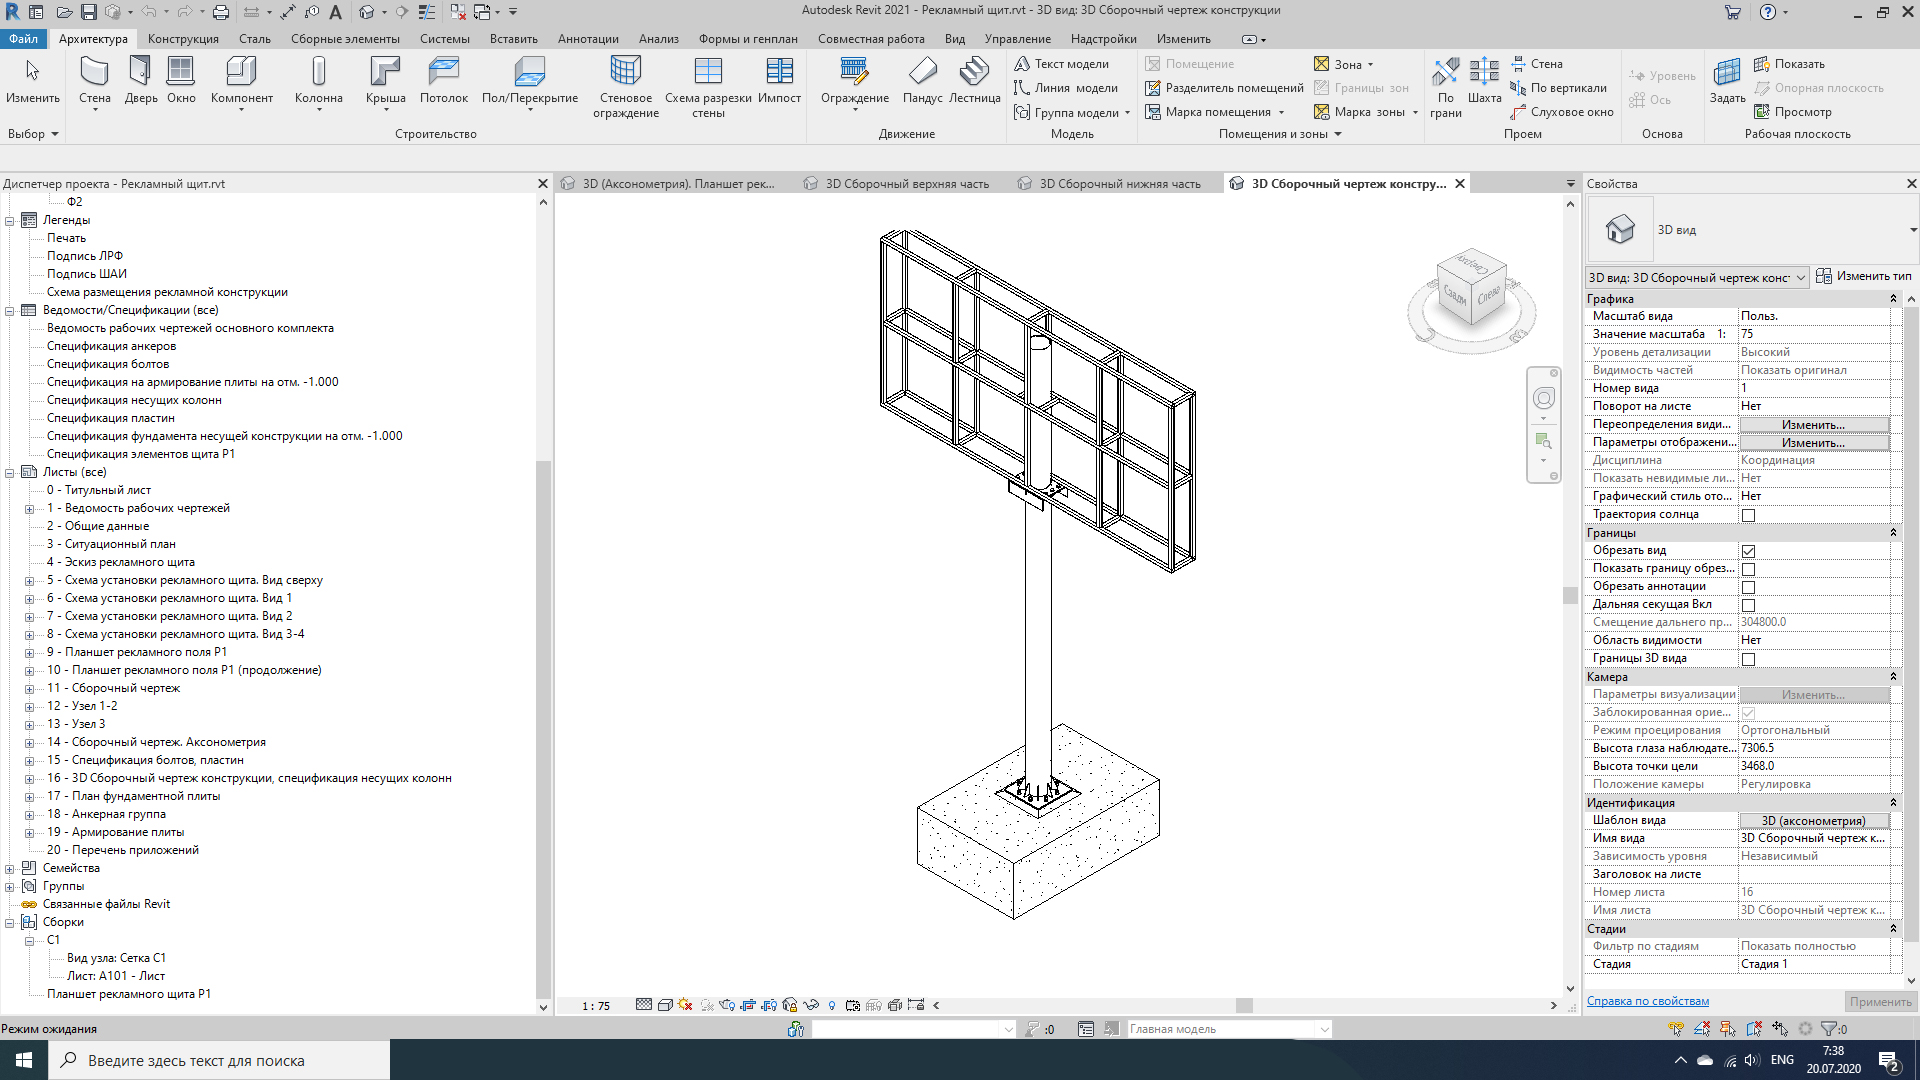This screenshot has width=1920, height=1080.
Task: Select the Схема разрезки стены tool
Action: [708, 87]
